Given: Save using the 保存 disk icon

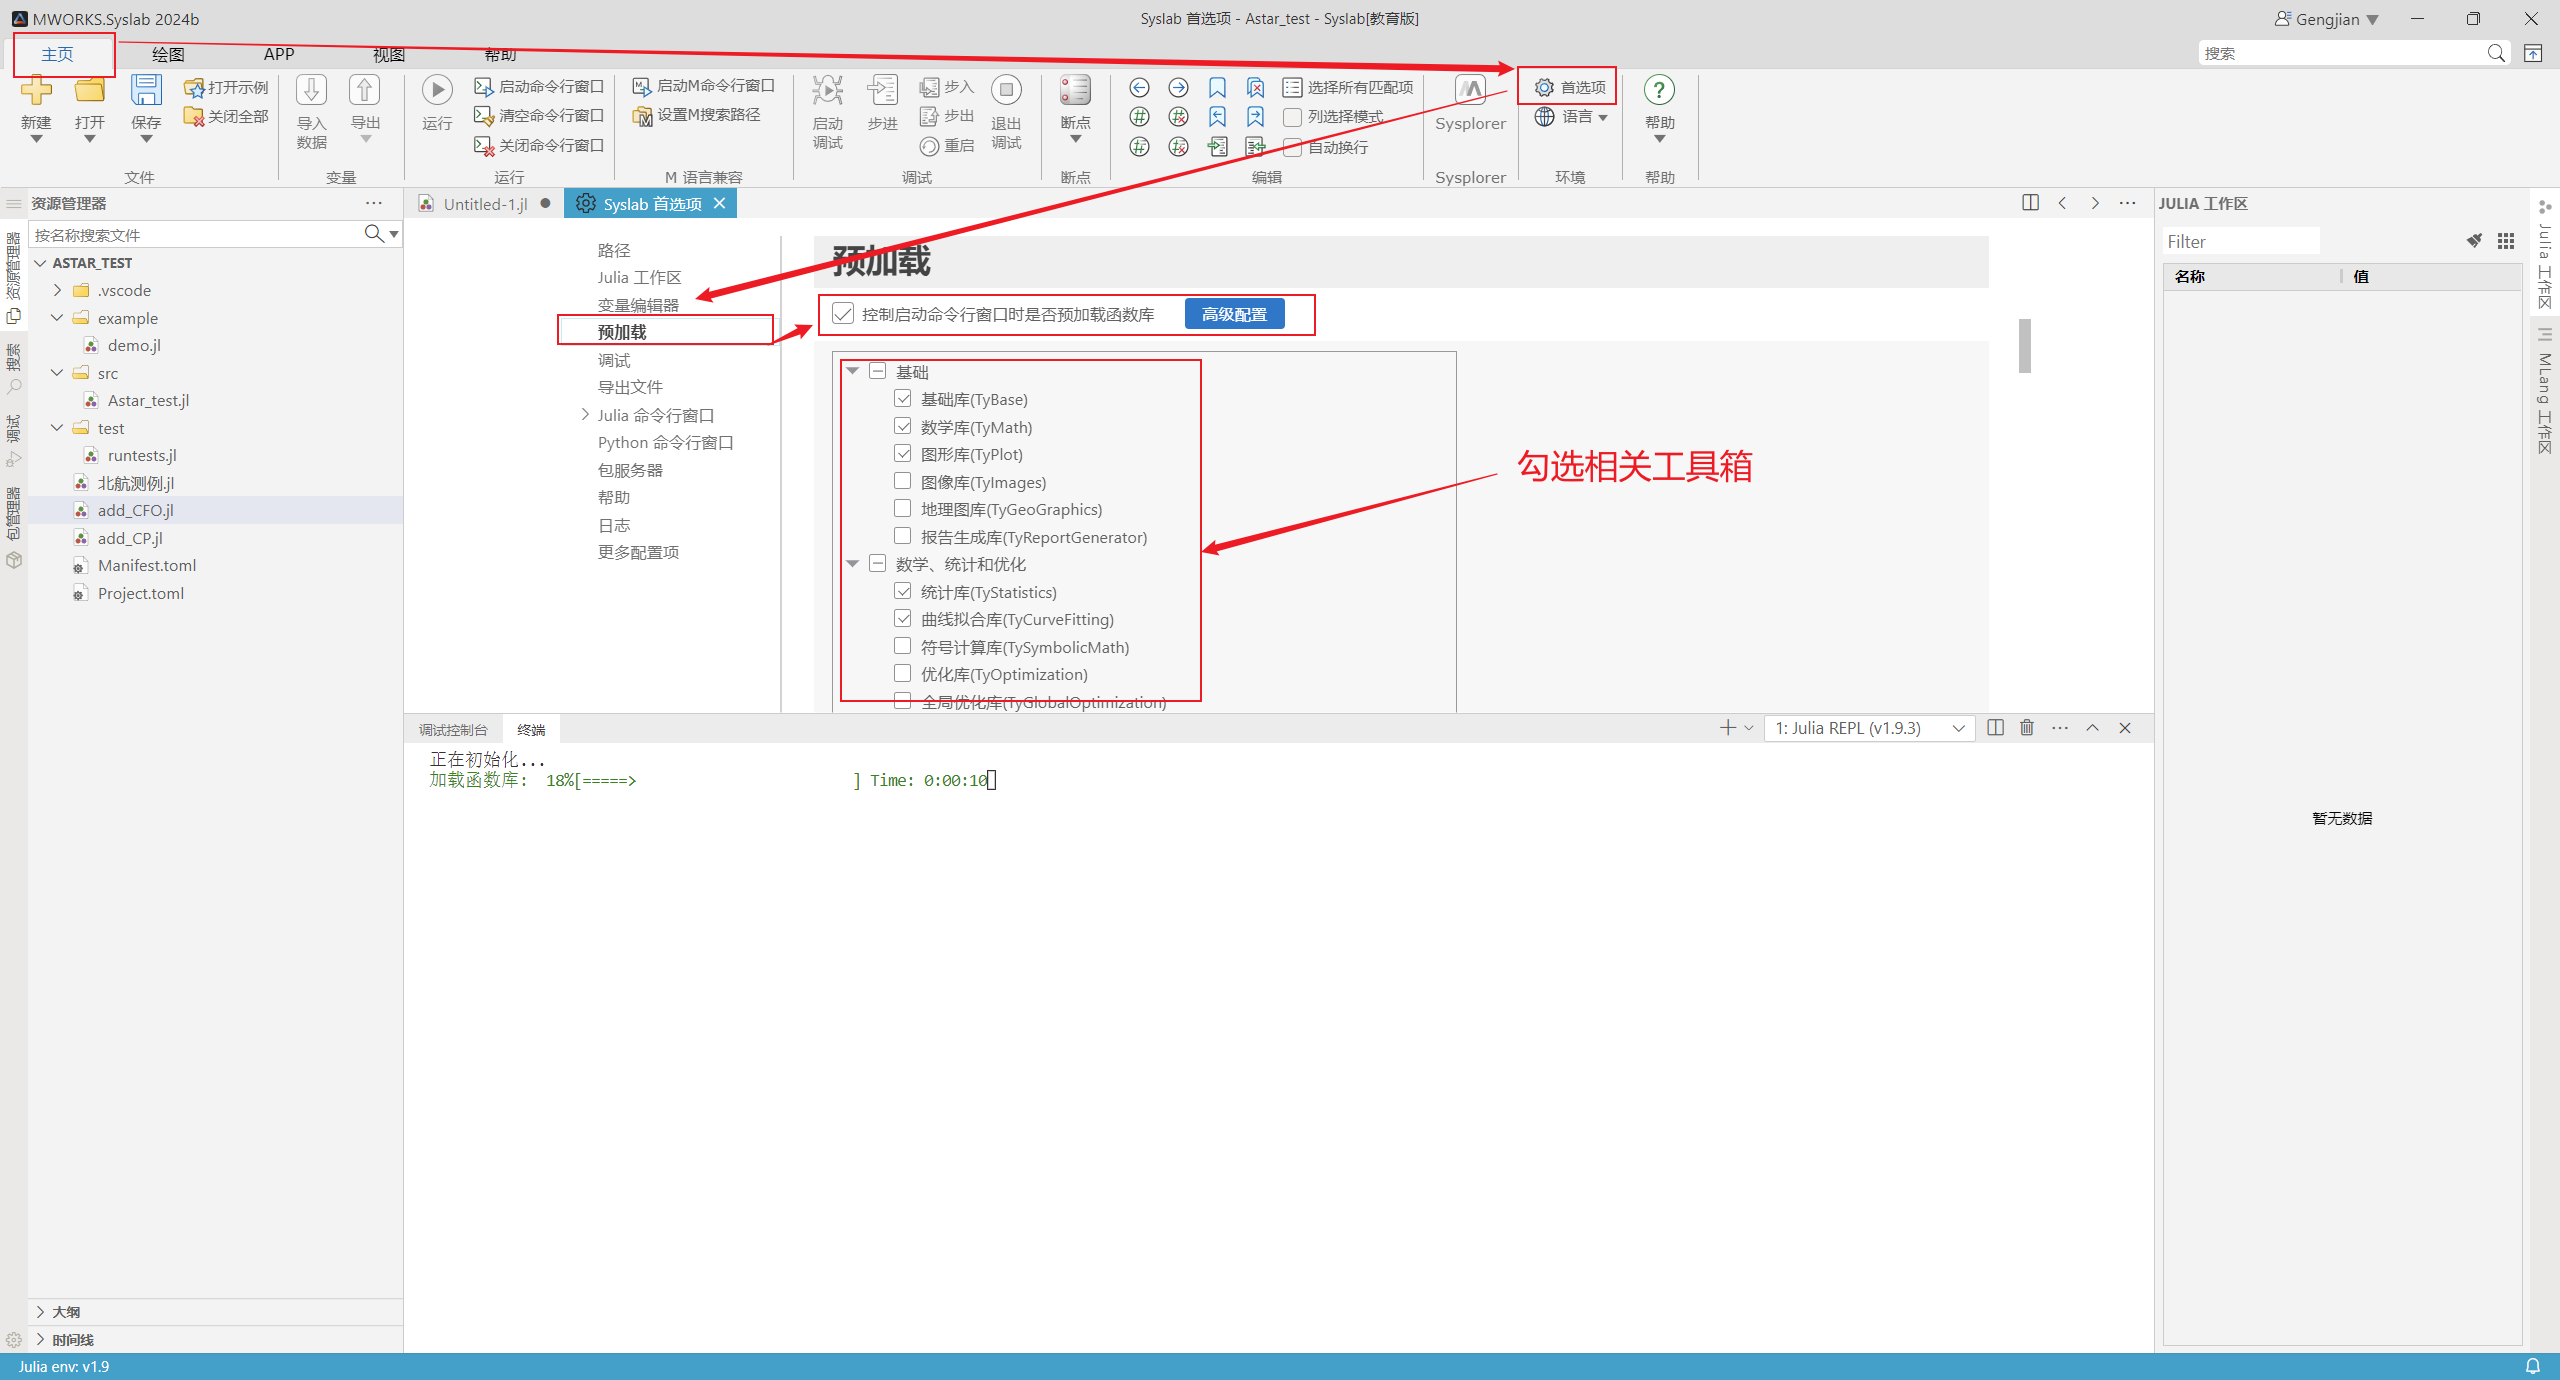Looking at the screenshot, I should click(x=146, y=90).
